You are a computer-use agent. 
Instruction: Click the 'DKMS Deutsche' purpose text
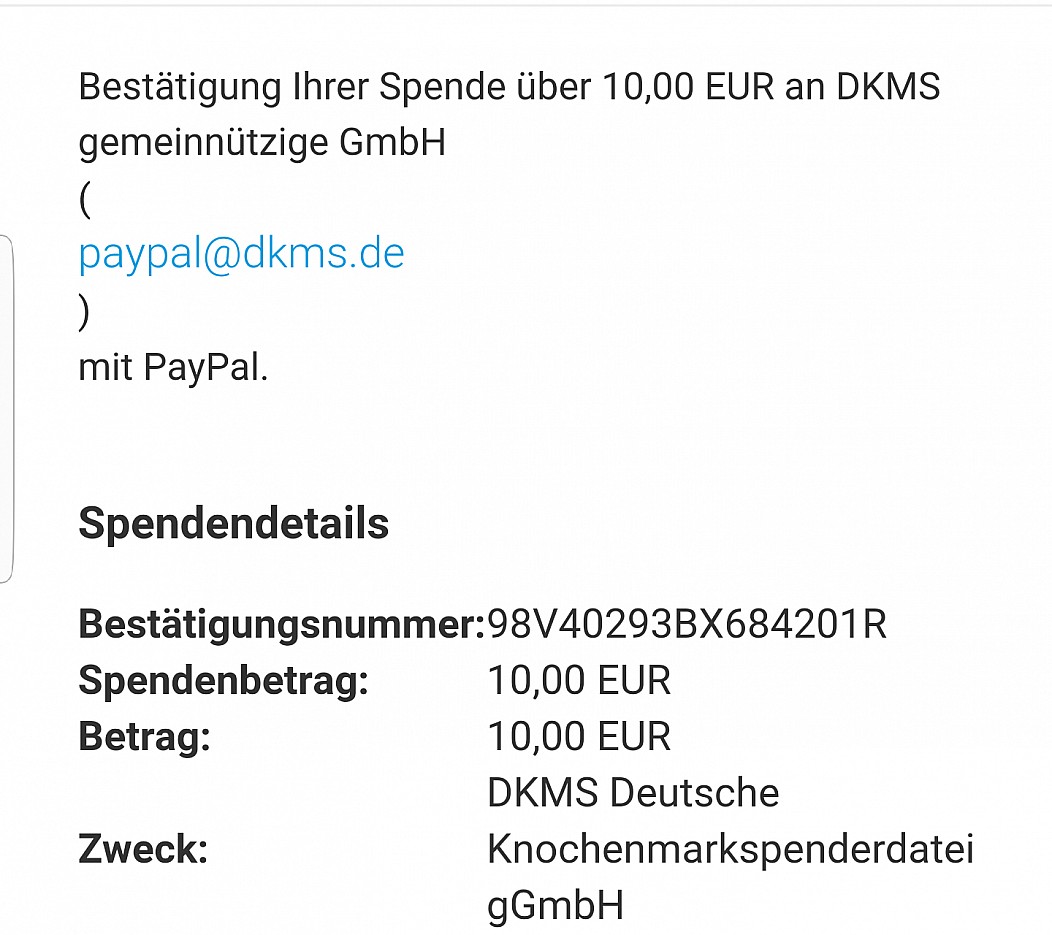click(x=633, y=793)
